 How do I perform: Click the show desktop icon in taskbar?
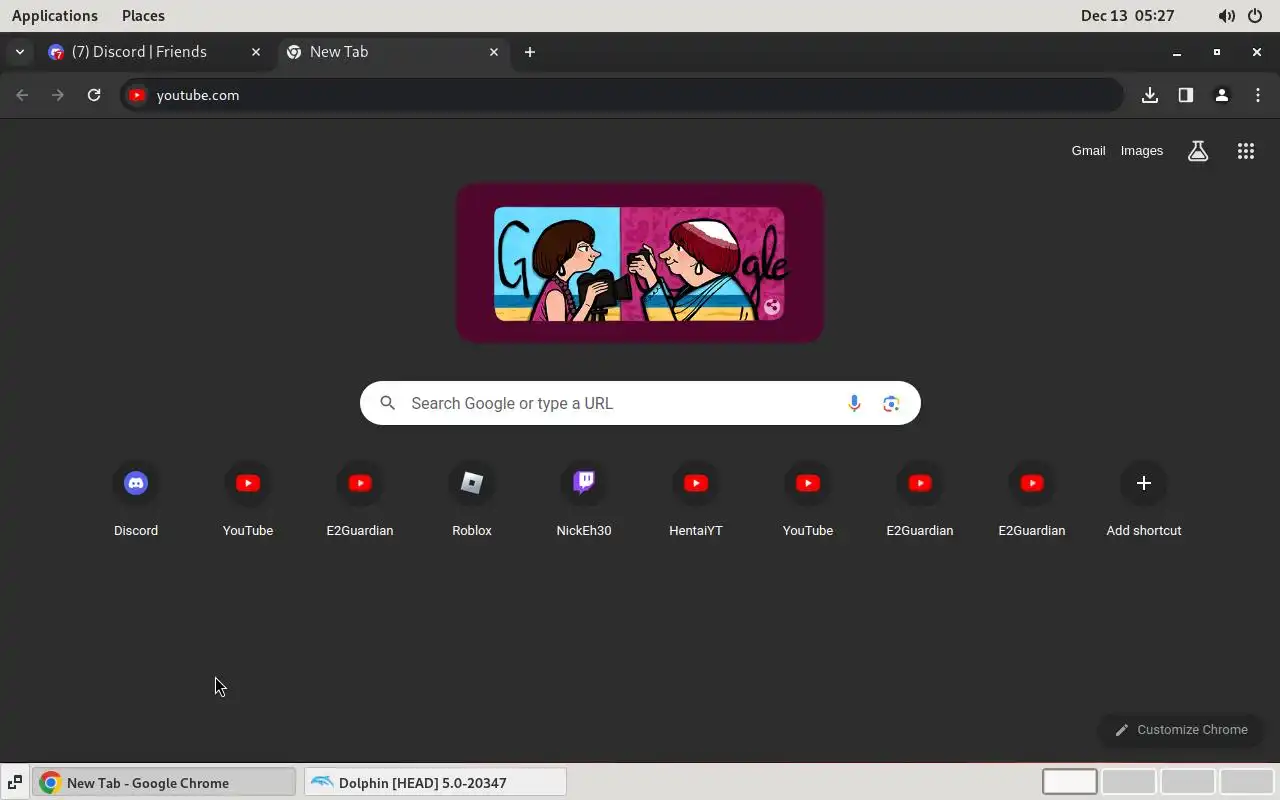tap(15, 782)
